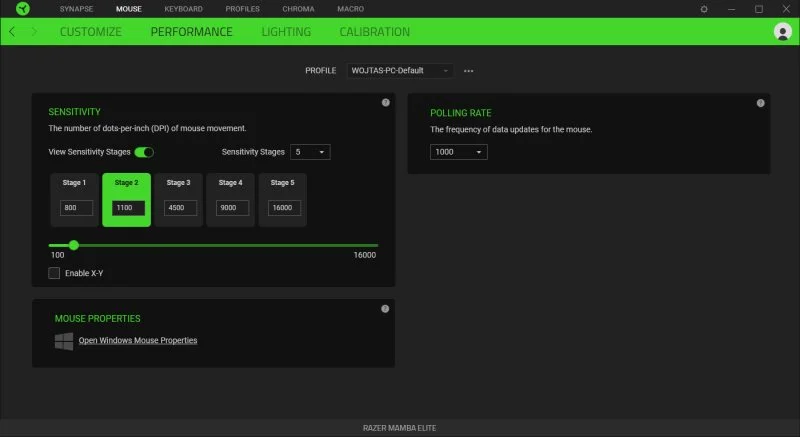Click the POLLING RATE section heading
This screenshot has height=437, width=800.
[461, 113]
